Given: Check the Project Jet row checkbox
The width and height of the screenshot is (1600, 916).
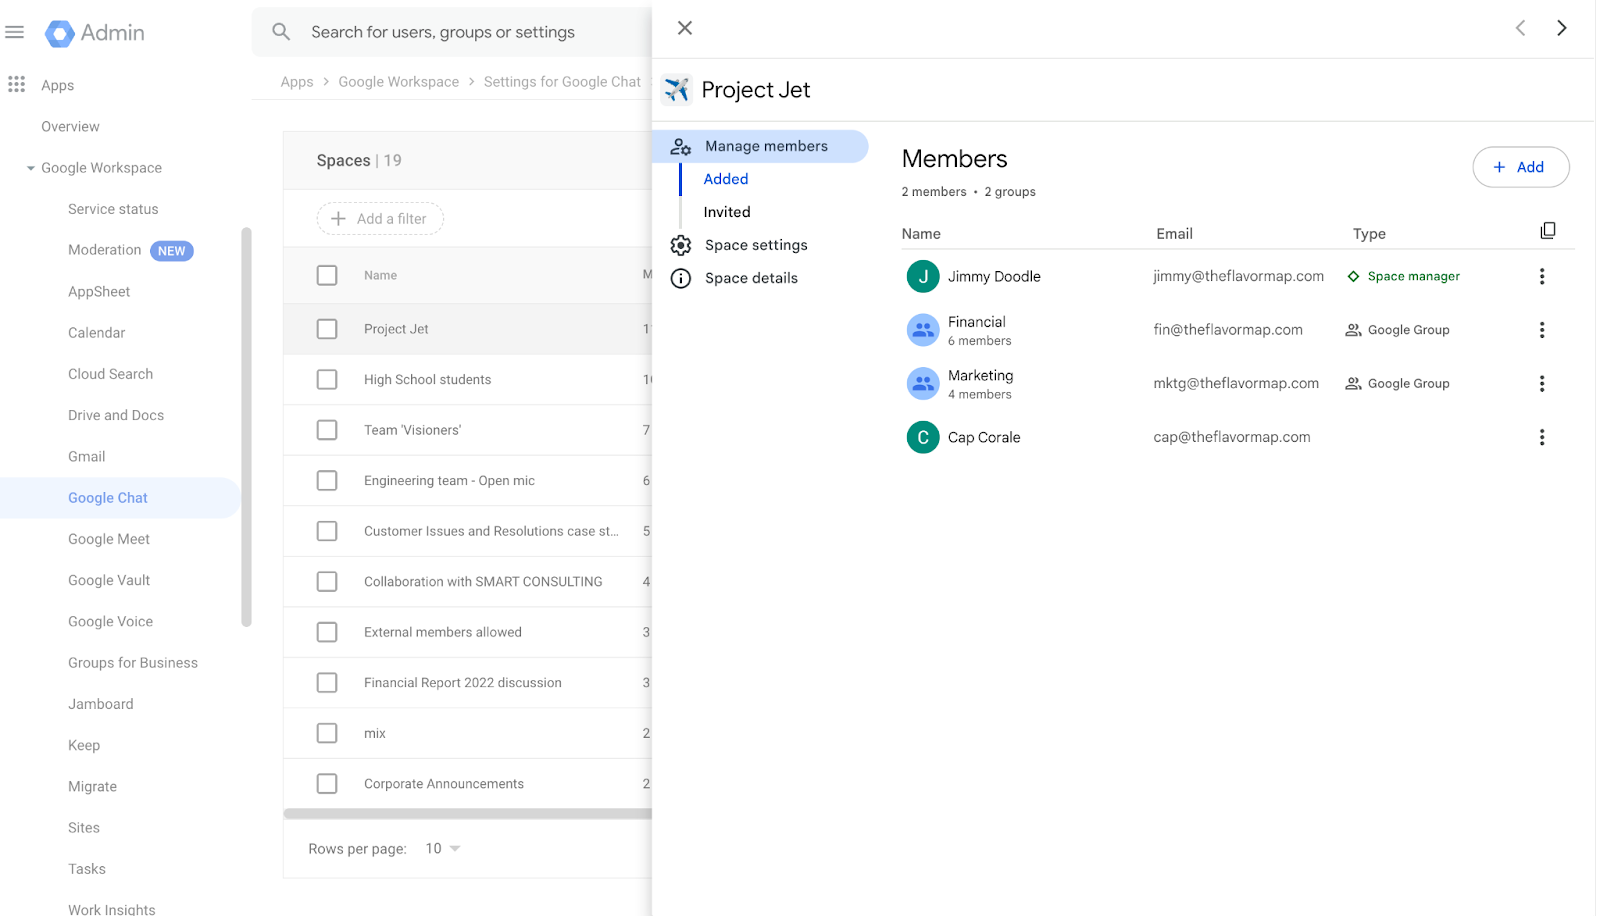Looking at the screenshot, I should [327, 329].
